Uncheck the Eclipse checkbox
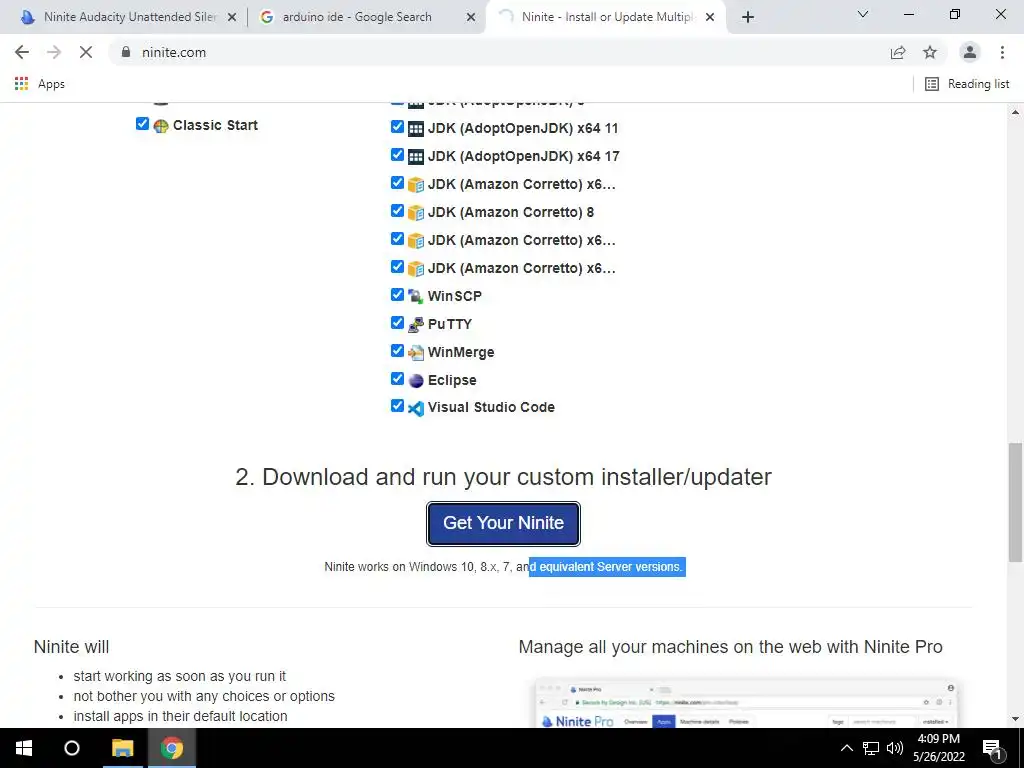 click(397, 378)
